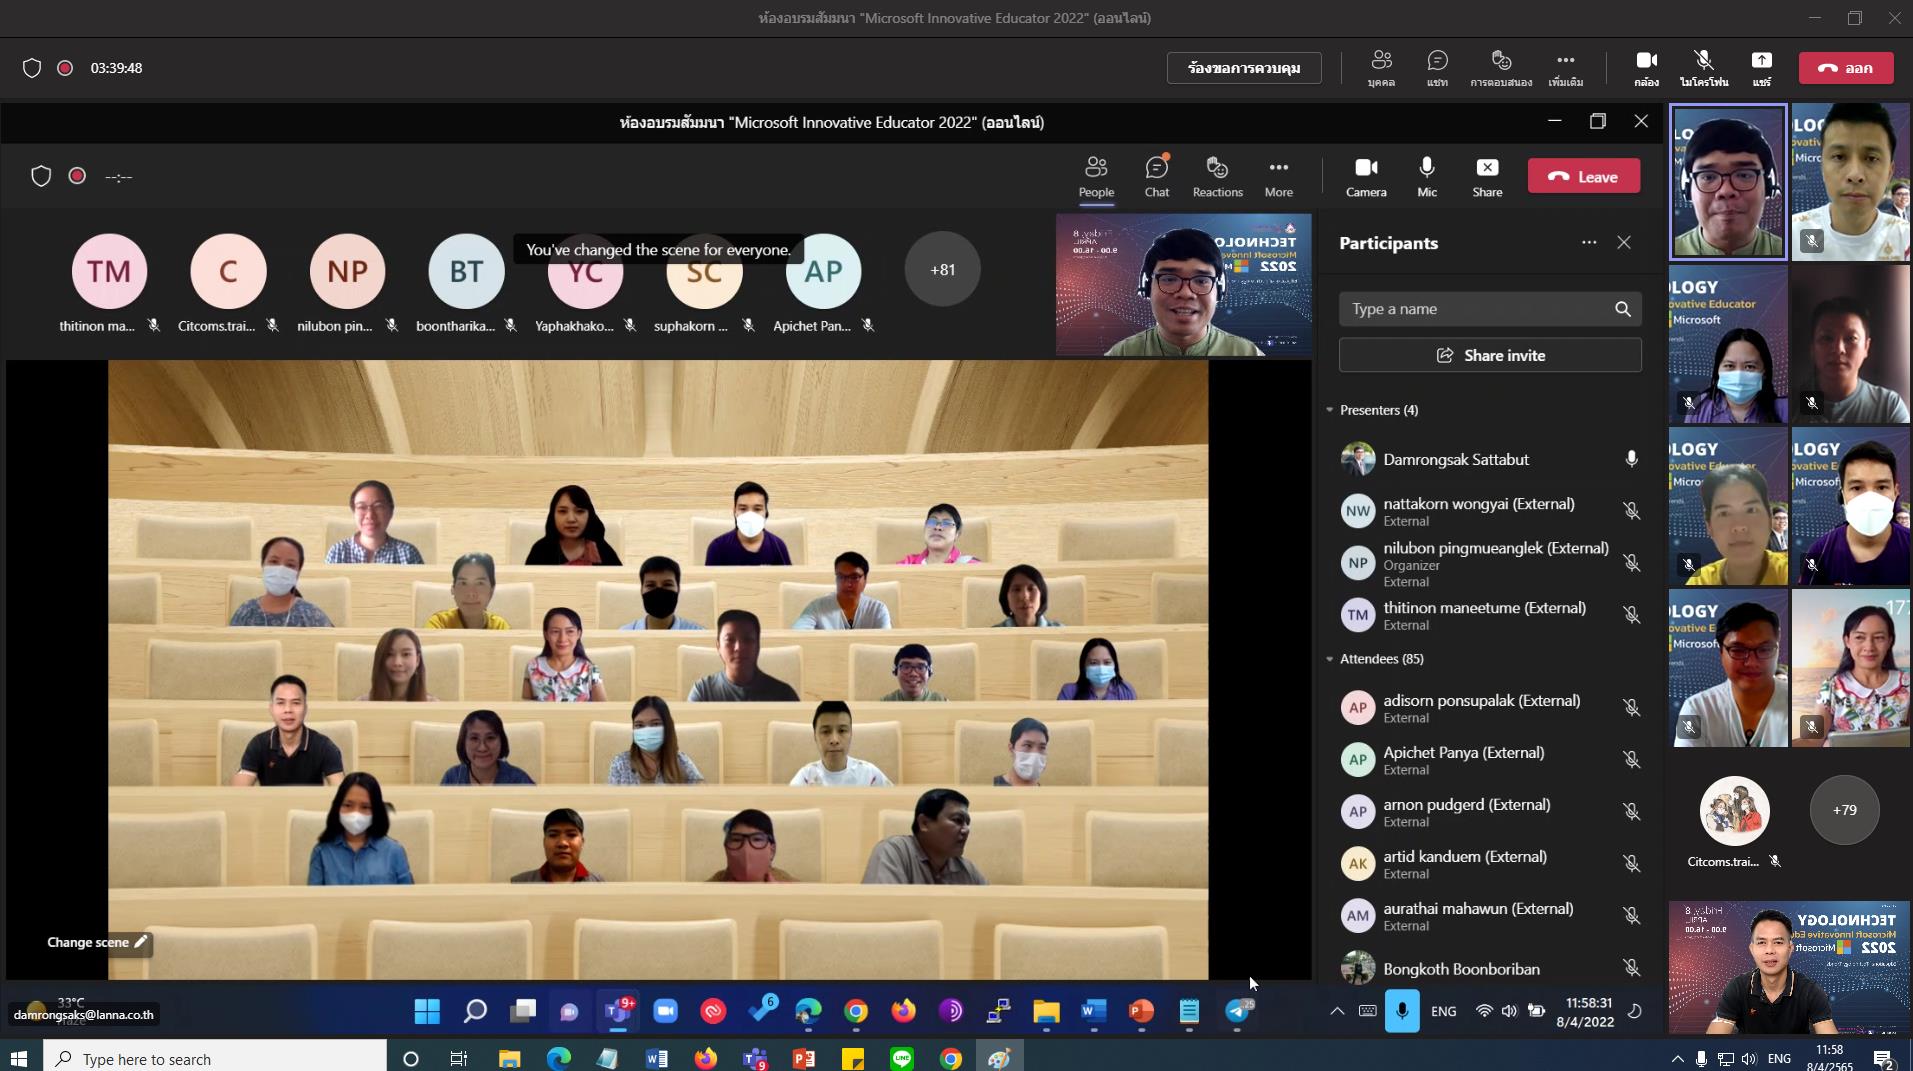Click the outer share content icon

point(1762,68)
